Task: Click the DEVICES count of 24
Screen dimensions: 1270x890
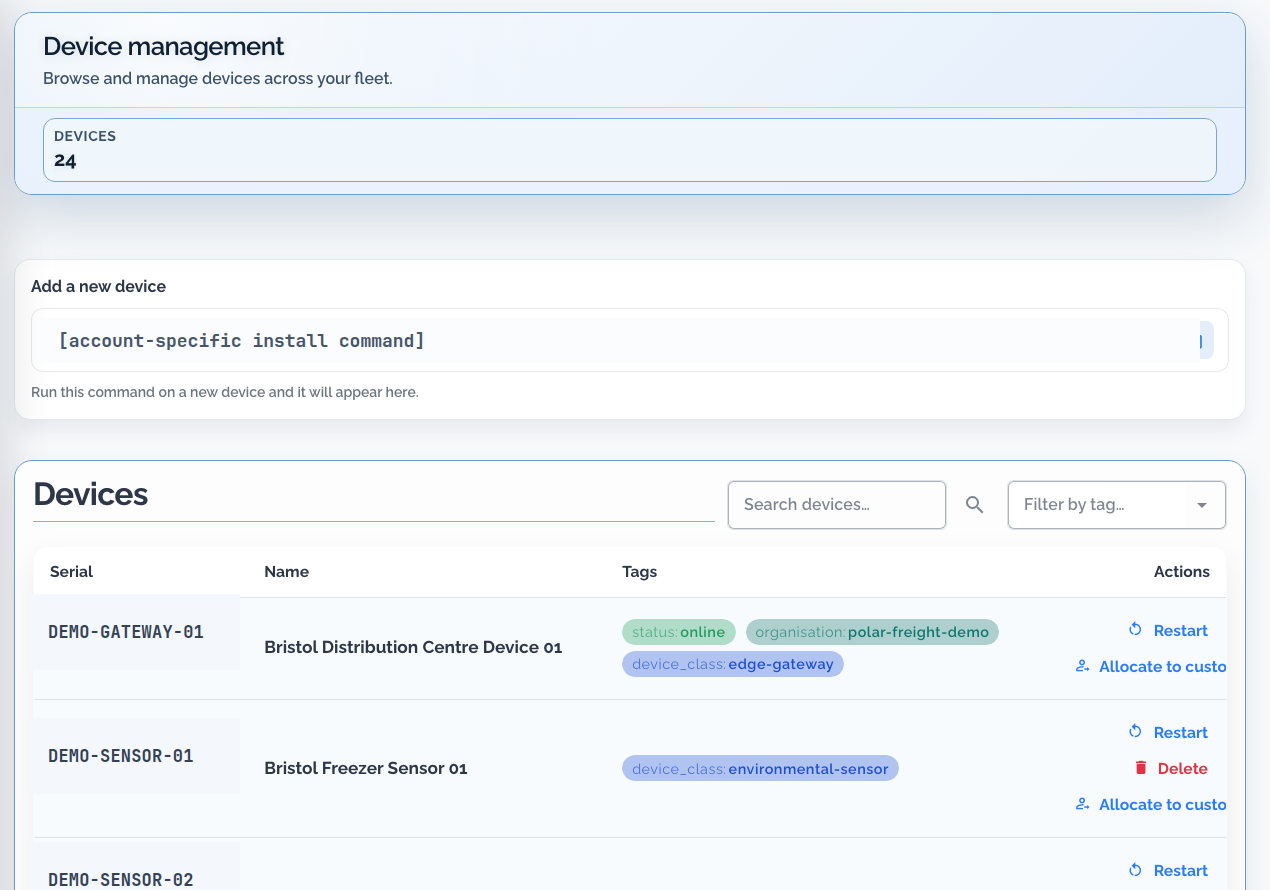Action: point(65,160)
